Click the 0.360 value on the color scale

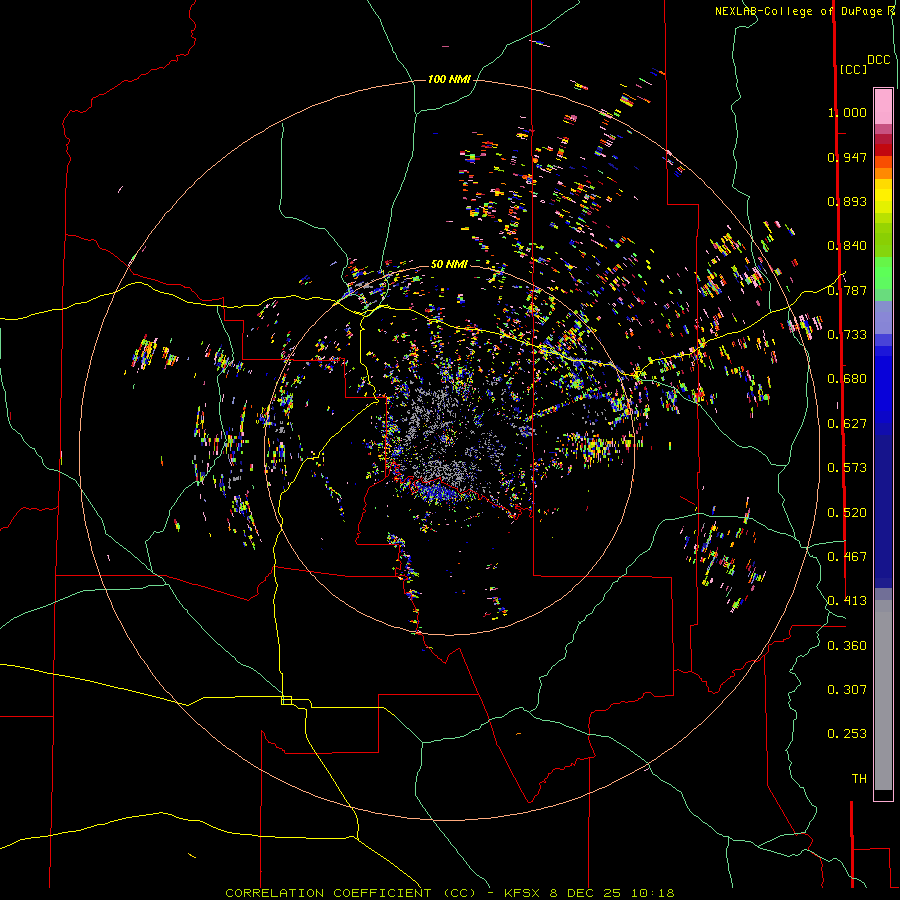click(x=847, y=646)
